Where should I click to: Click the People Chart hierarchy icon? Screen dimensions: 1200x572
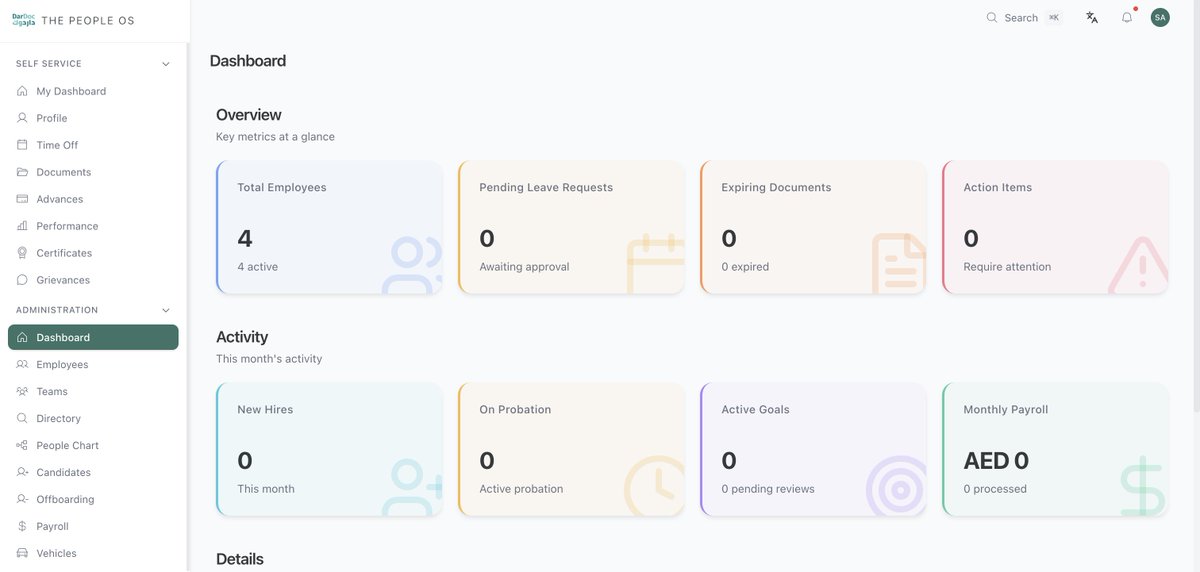(22, 446)
